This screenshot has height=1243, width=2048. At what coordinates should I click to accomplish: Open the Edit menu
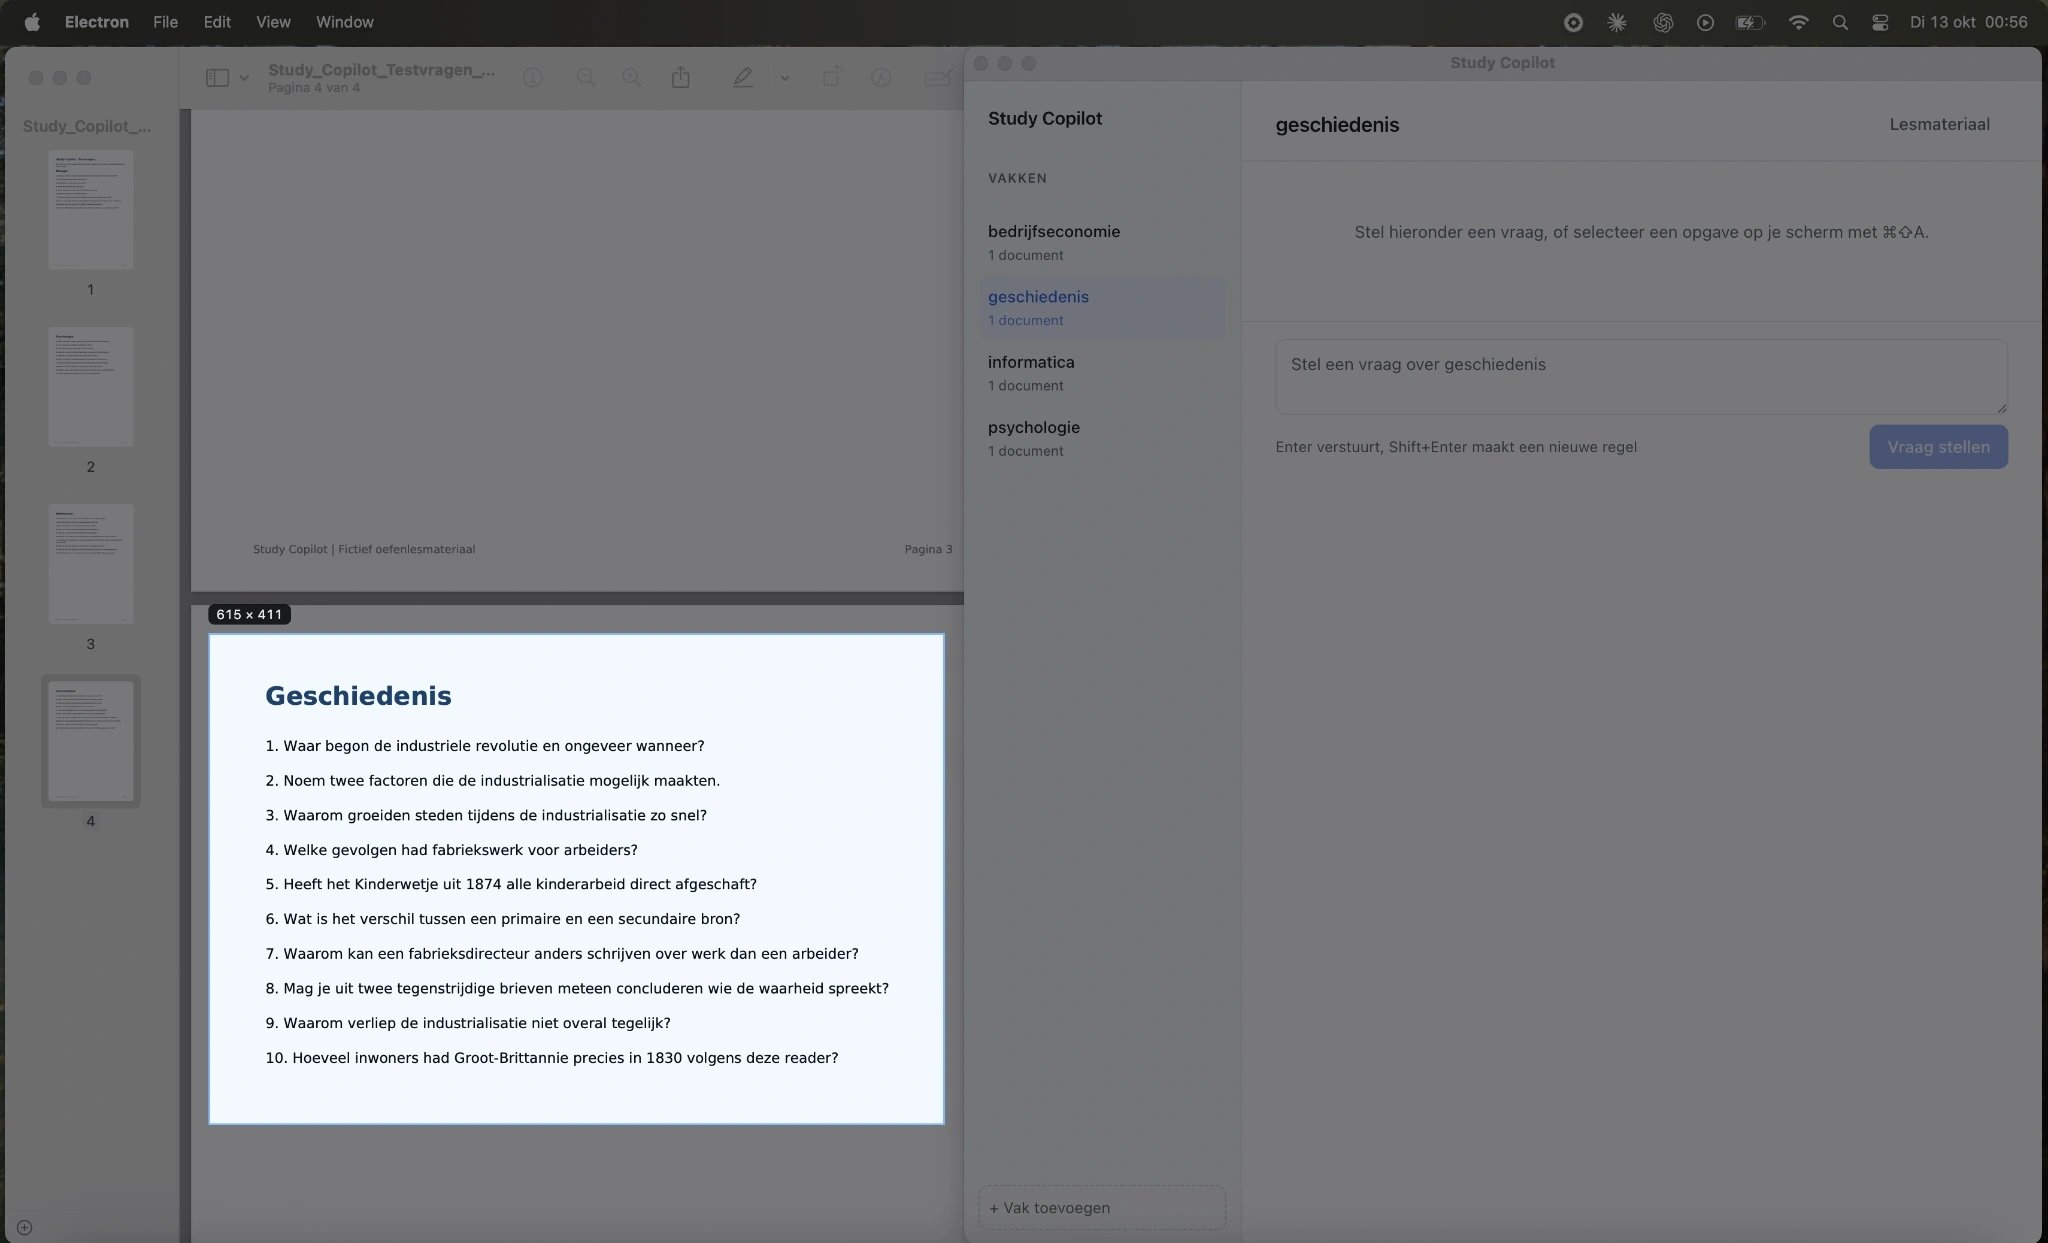tap(217, 22)
